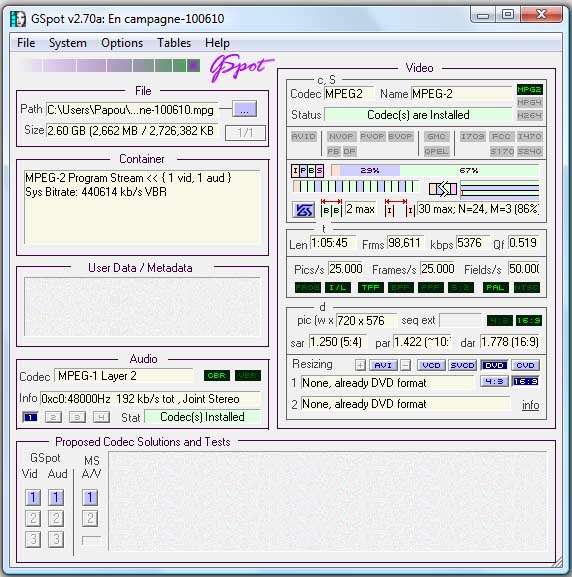The height and width of the screenshot is (577, 572).
Task: Click the kbps value 5376
Action: click(x=472, y=243)
